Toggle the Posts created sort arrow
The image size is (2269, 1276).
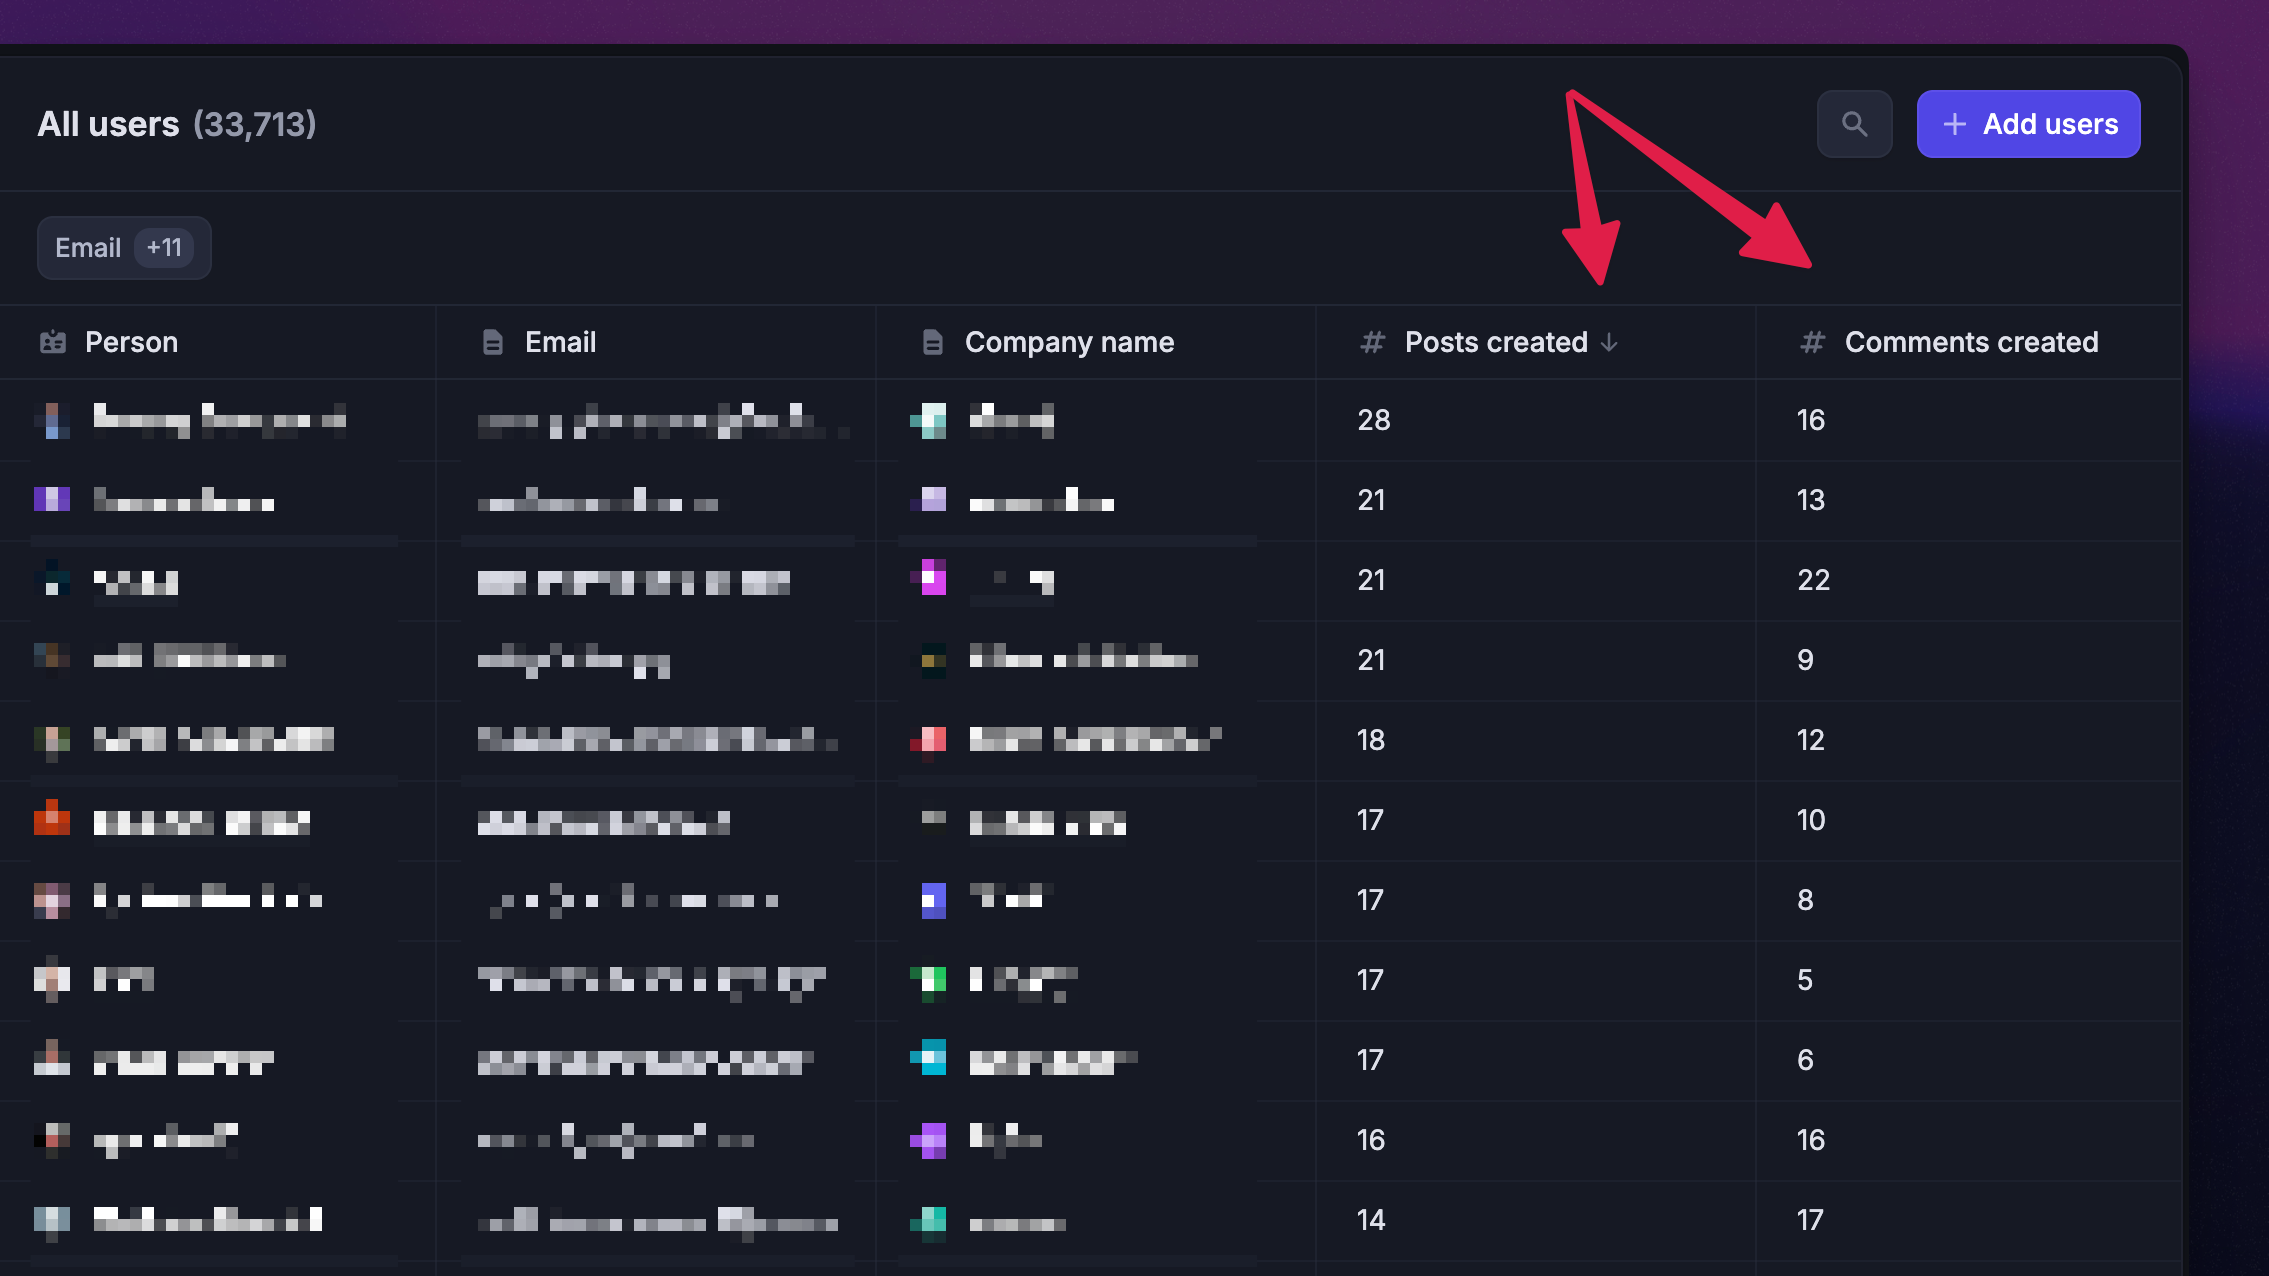[1609, 342]
